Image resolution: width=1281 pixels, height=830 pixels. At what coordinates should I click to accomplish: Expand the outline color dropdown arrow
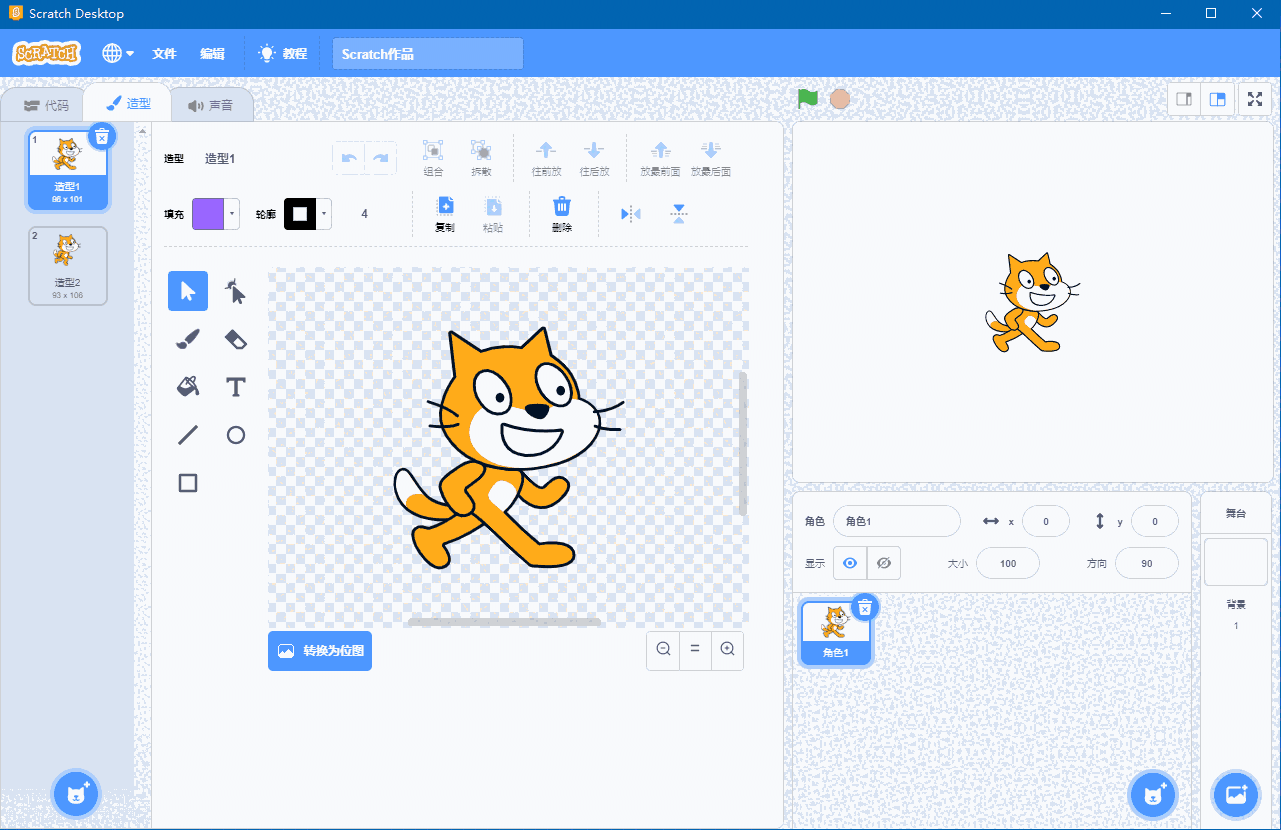click(324, 214)
